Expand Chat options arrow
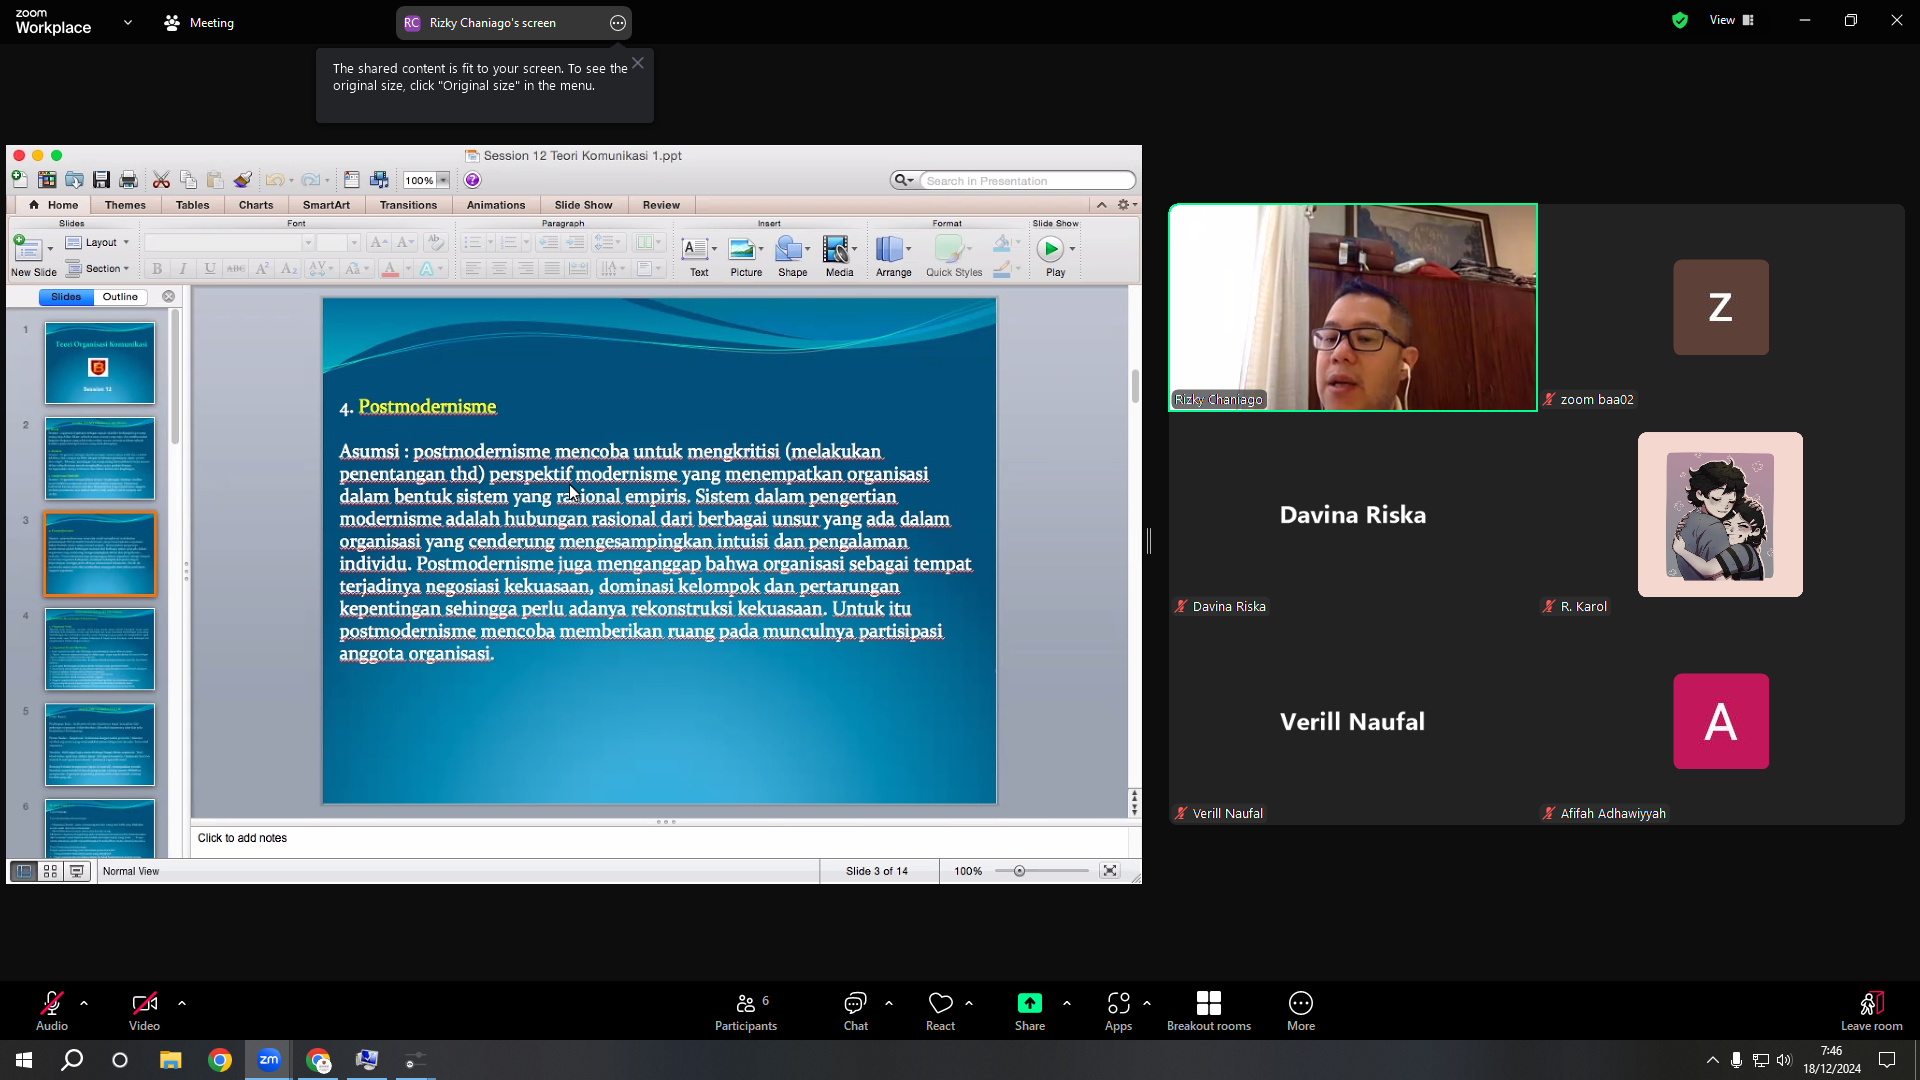 (x=889, y=1003)
